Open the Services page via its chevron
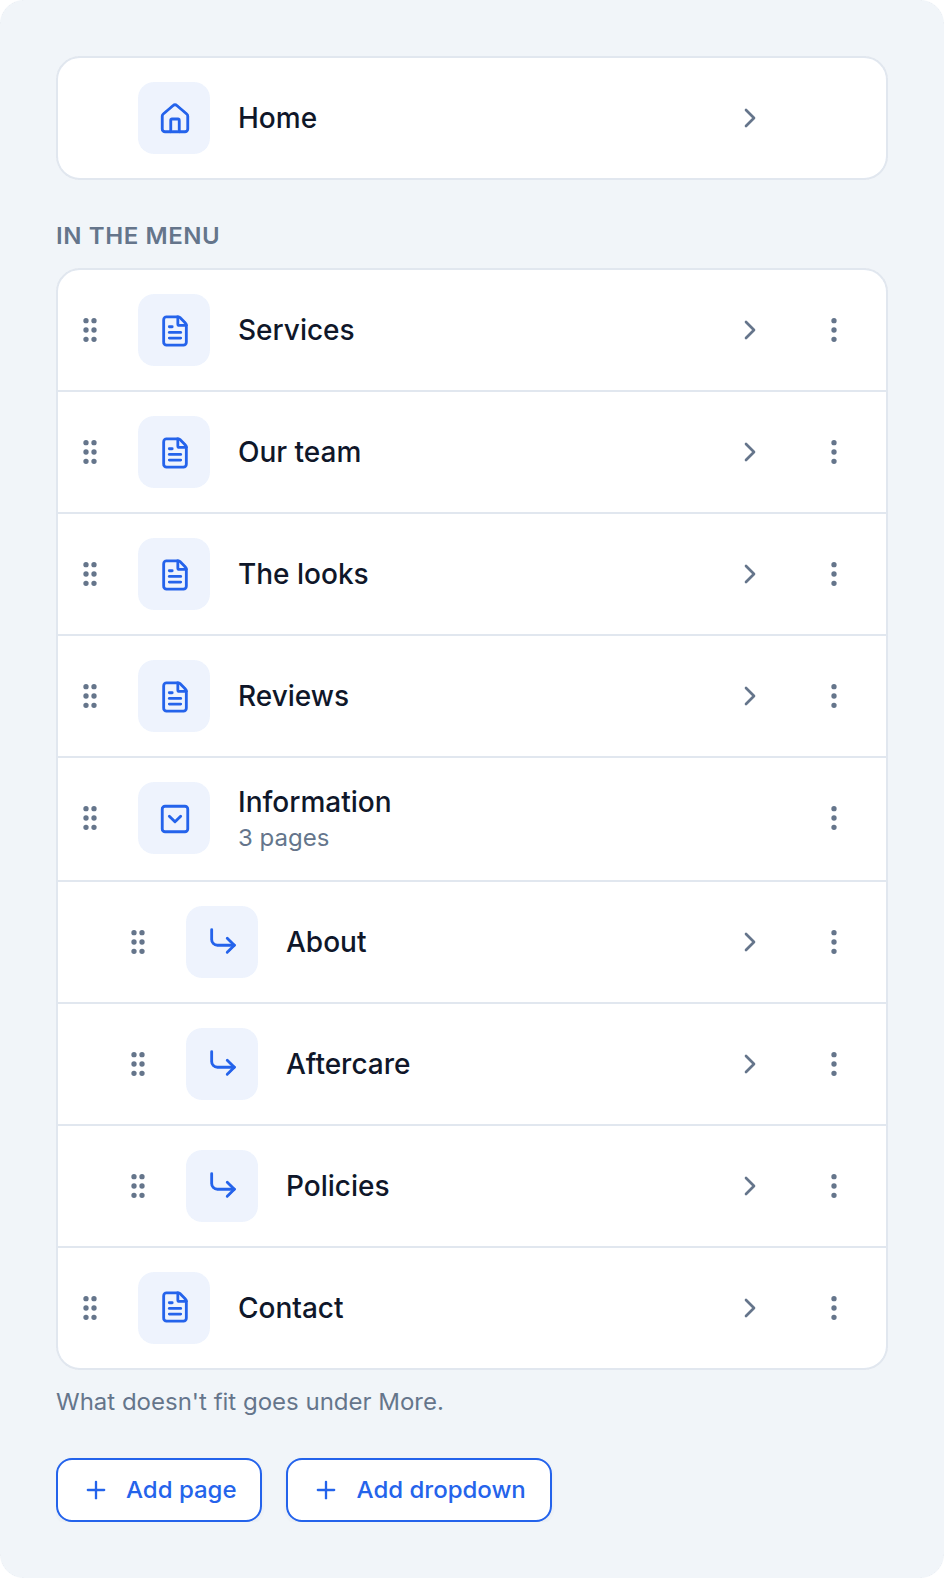Viewport: 944px width, 1578px height. point(750,330)
